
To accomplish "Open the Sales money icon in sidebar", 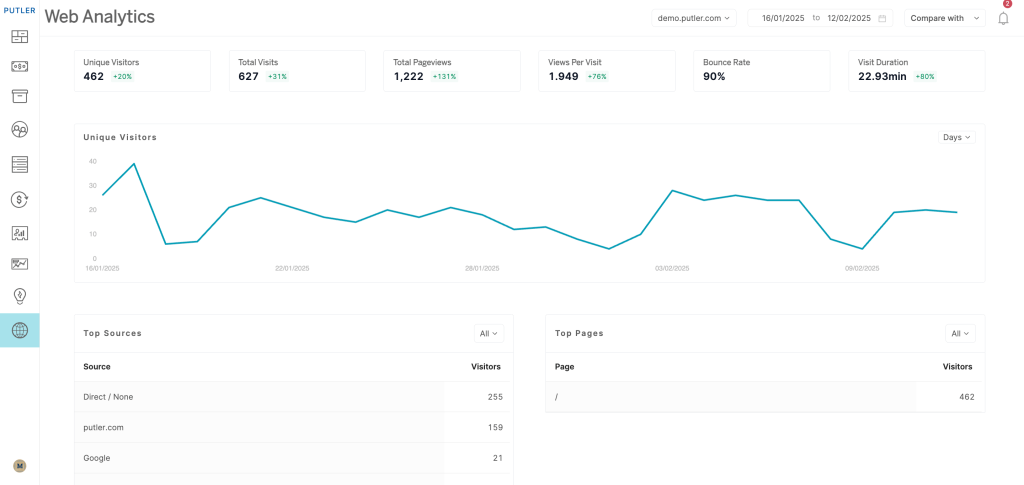I will tap(19, 66).
